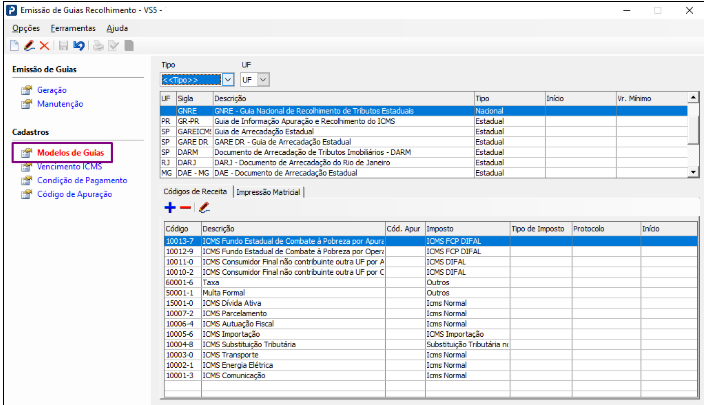Screen dimensions: 704x405
Task: Click the Imposto column header
Action: pyautogui.click(x=467, y=229)
